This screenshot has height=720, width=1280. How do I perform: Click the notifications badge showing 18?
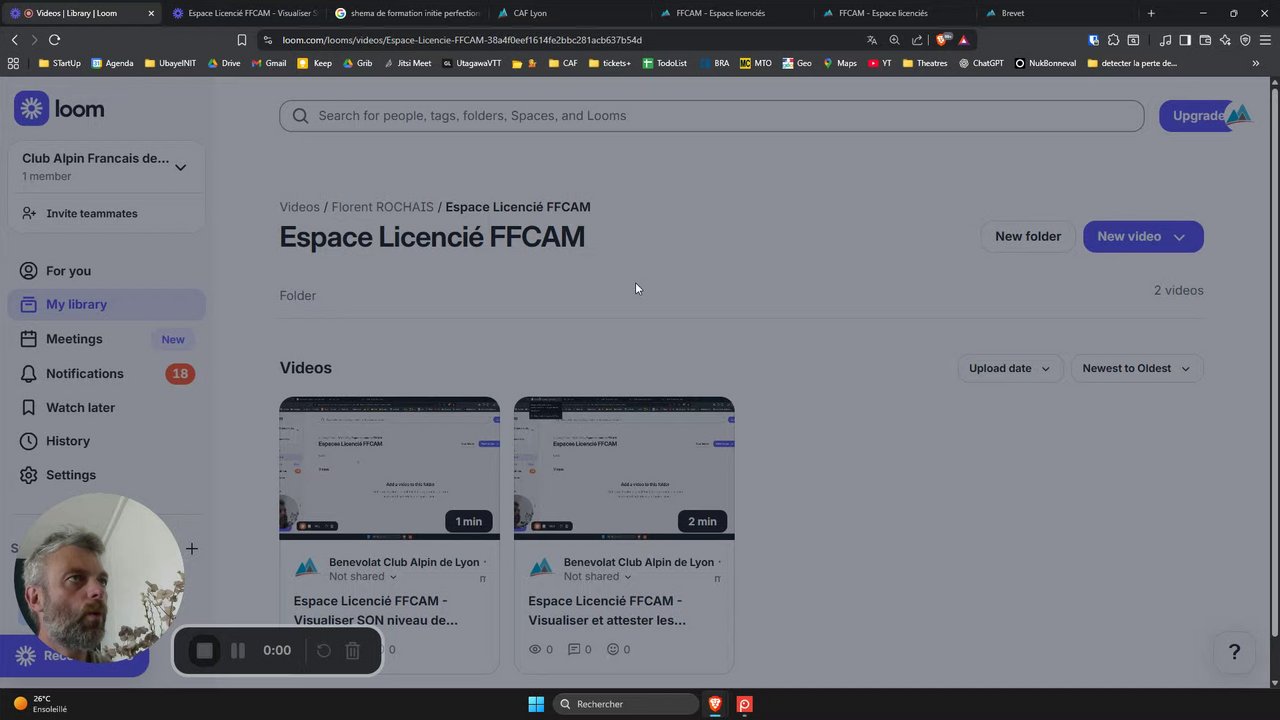click(180, 374)
